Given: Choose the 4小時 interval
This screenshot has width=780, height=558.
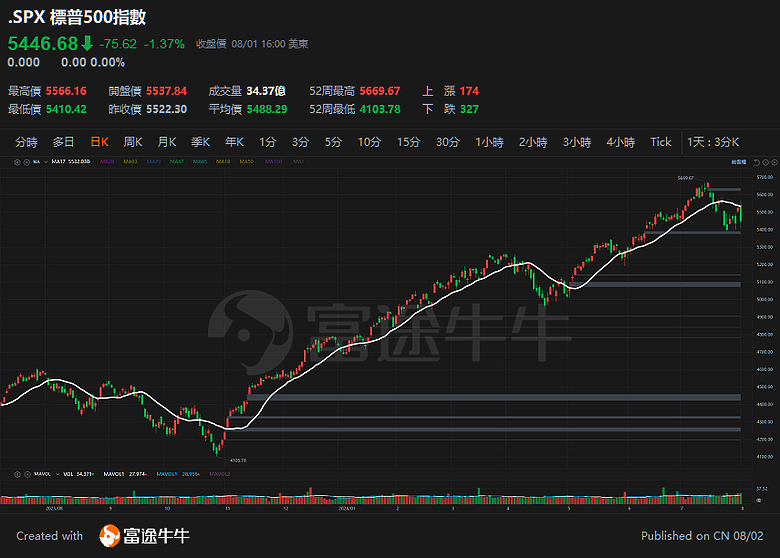Looking at the screenshot, I should [621, 142].
